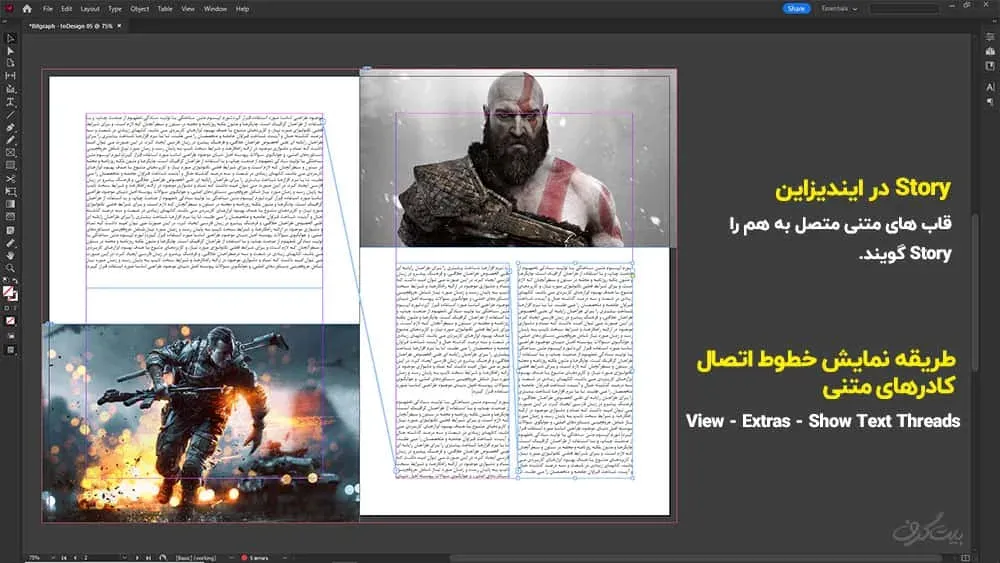Select the Gap tool

(10, 76)
